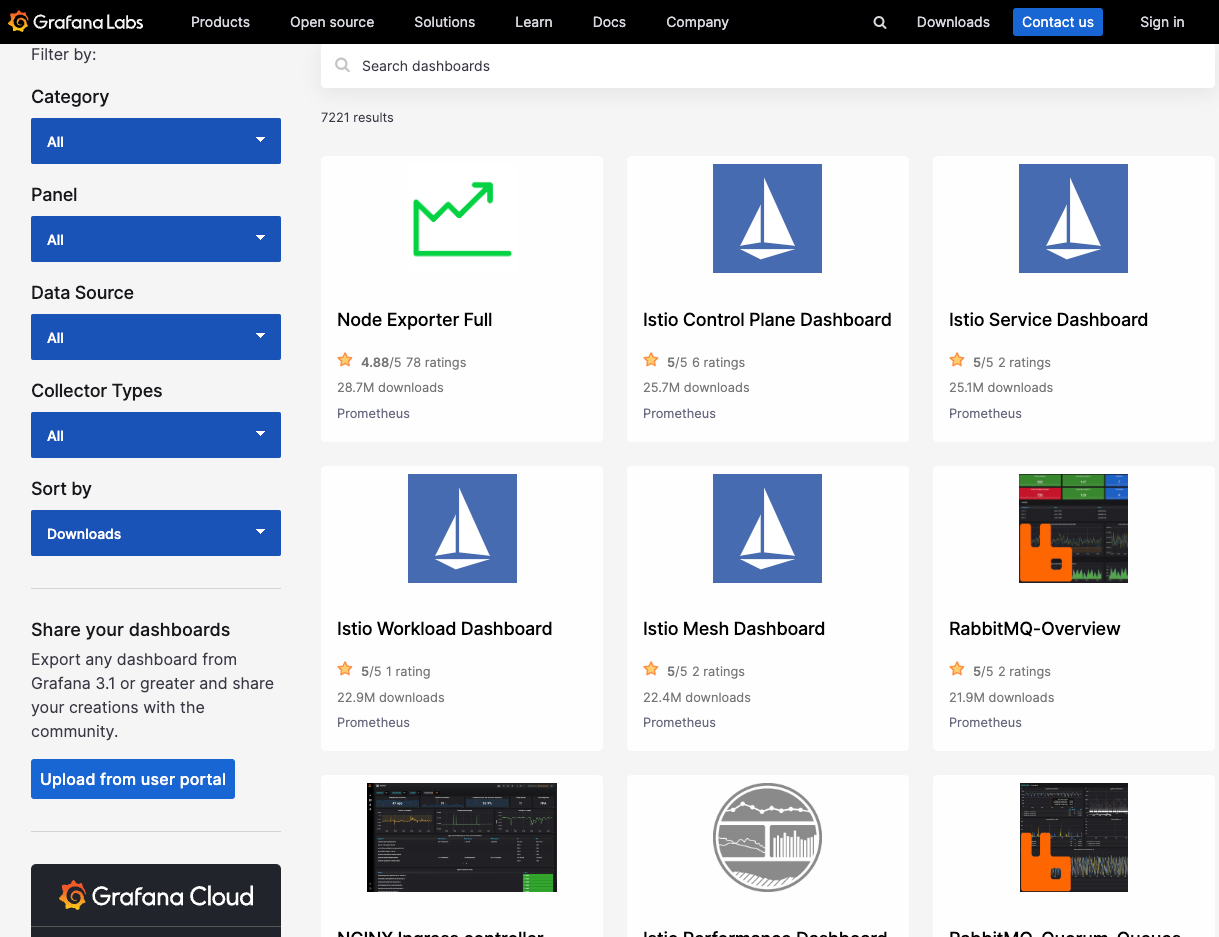Open the Node Exporter Full title
1219x937 pixels.
tap(415, 320)
